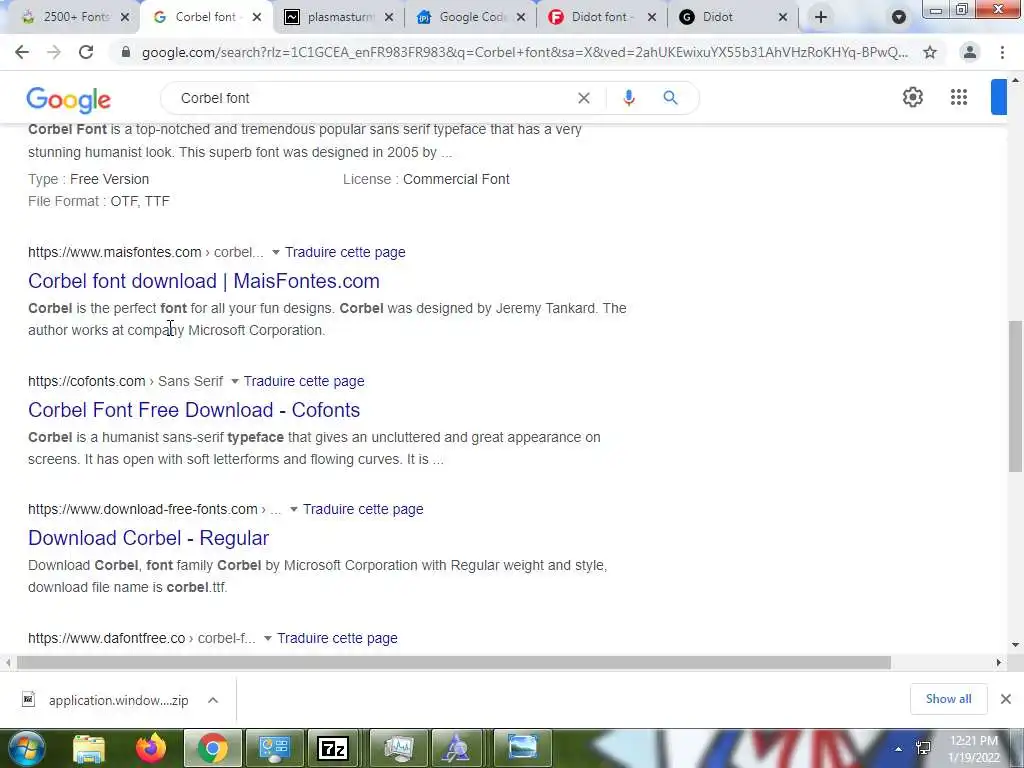This screenshot has width=1024, height=768.
Task: Open Corbel font download MaisFontes.com result
Action: click(204, 281)
